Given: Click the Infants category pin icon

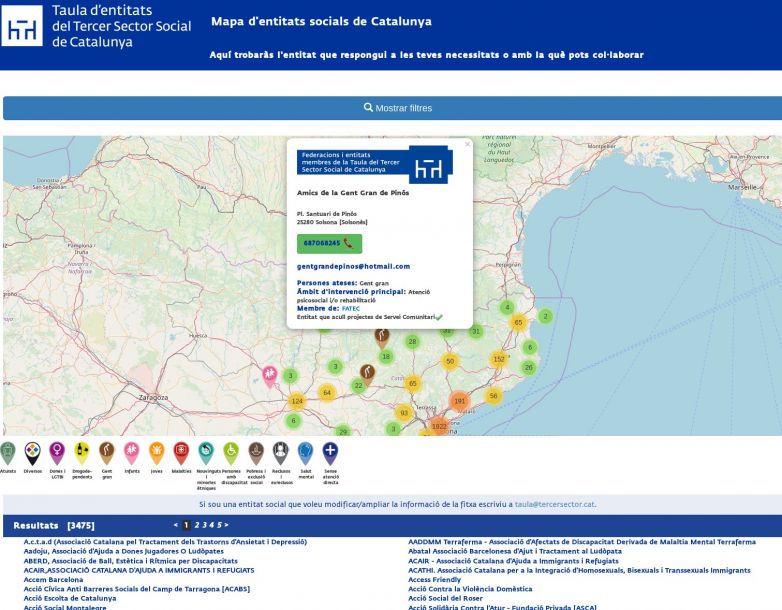Looking at the screenshot, I should click(131, 452).
